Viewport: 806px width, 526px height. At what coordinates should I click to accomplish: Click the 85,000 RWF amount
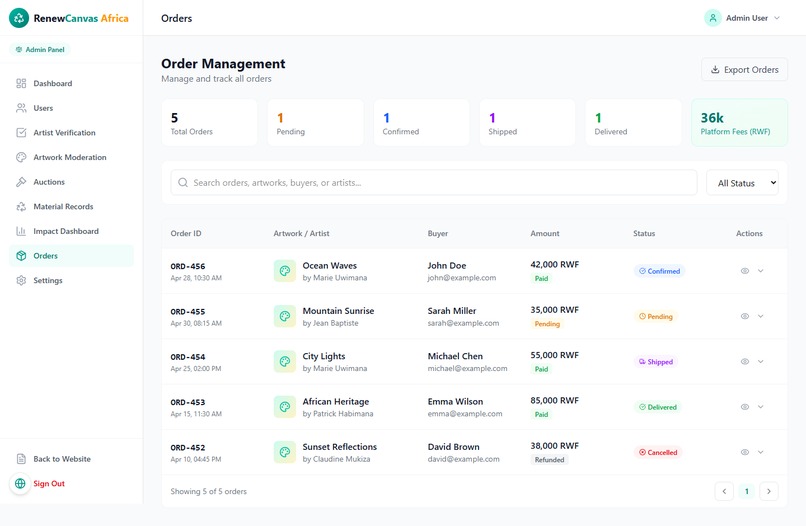pyautogui.click(x=555, y=400)
